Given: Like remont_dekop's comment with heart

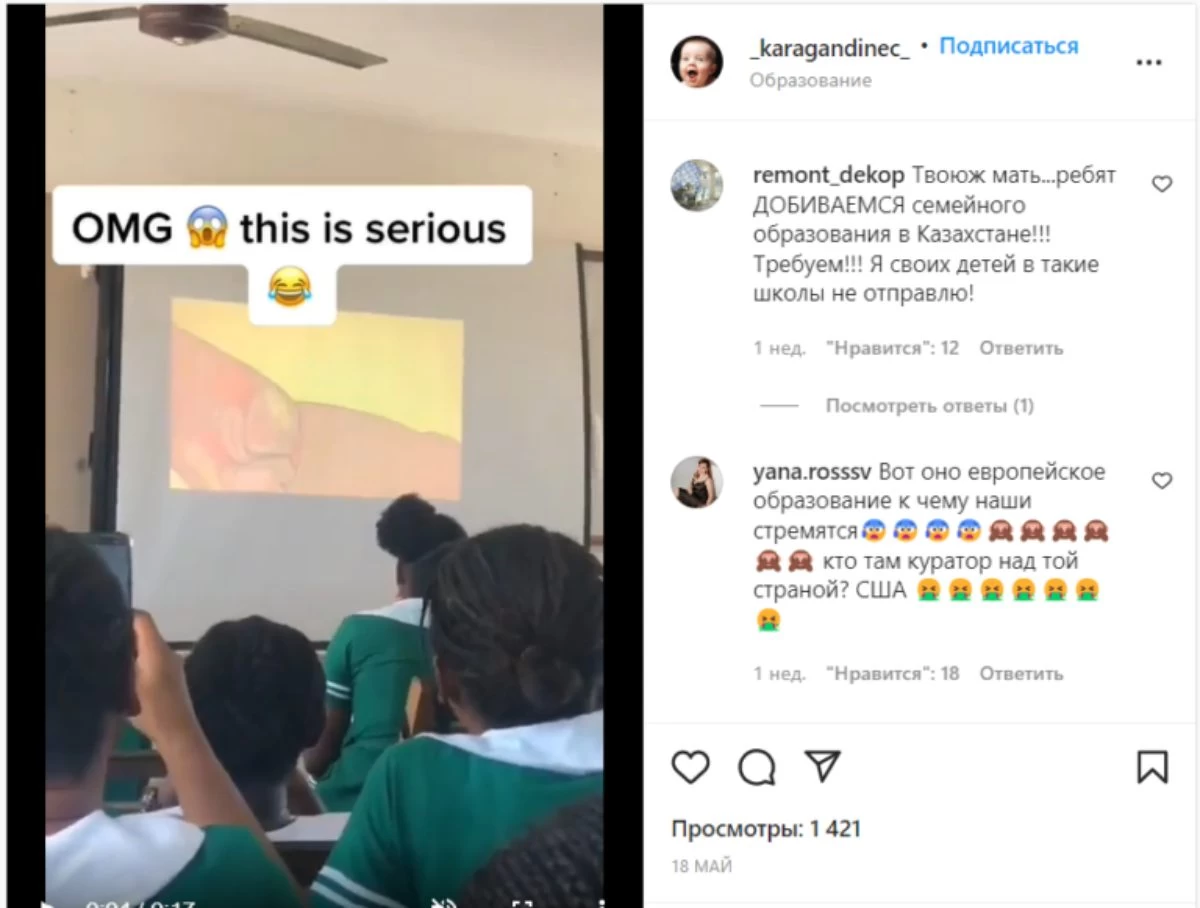Looking at the screenshot, I should tap(1162, 184).
